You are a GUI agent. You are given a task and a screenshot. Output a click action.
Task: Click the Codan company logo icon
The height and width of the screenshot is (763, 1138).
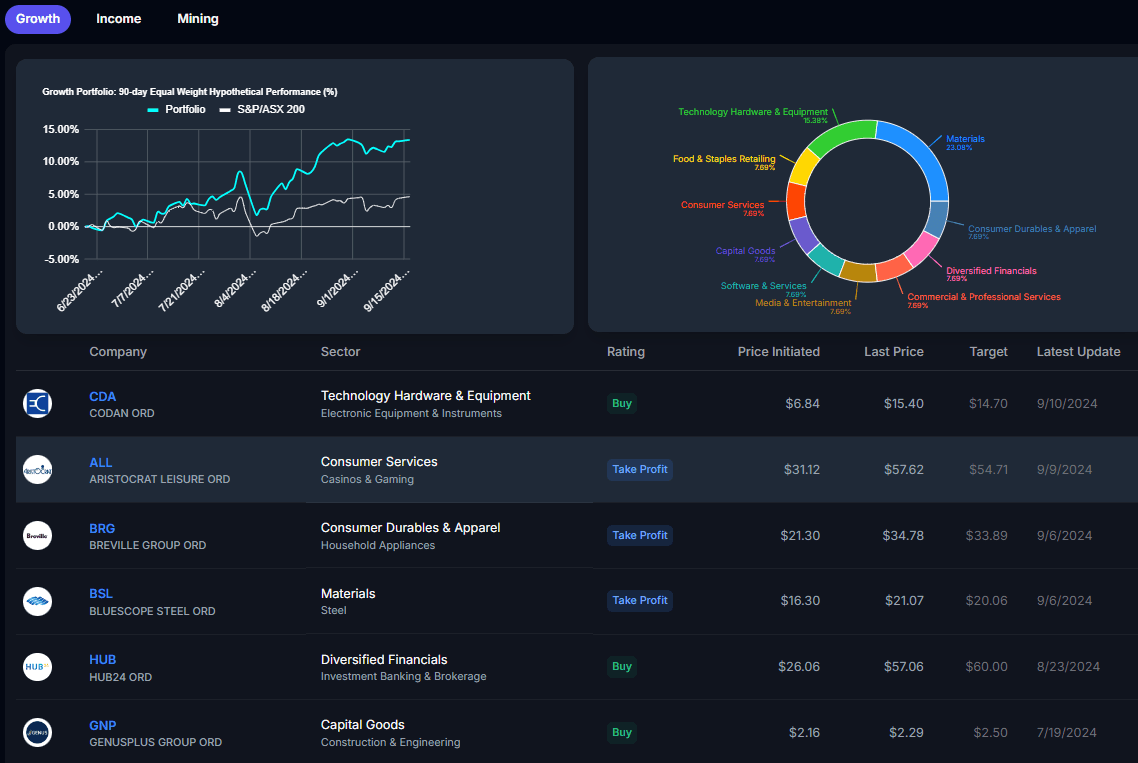[x=37, y=403]
